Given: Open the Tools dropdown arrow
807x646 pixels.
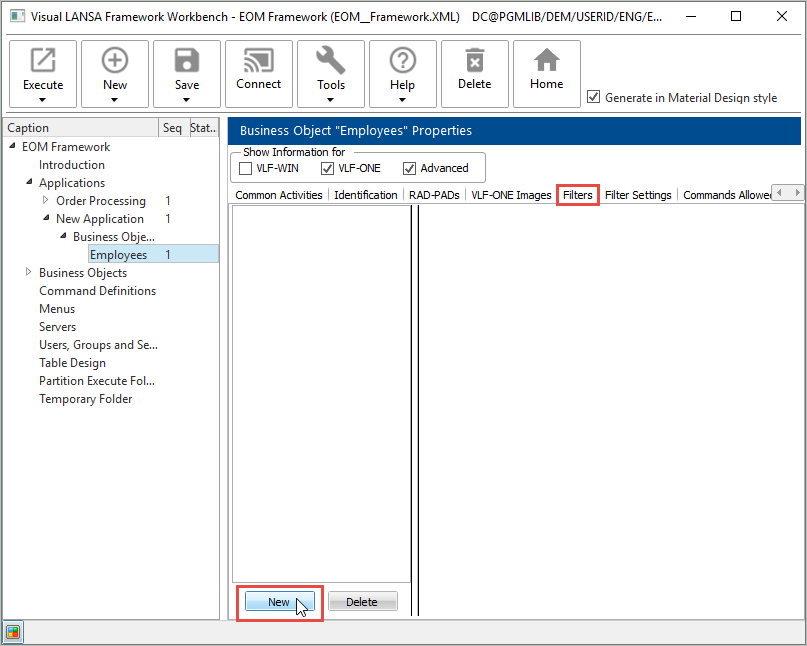Looking at the screenshot, I should click(x=330, y=100).
